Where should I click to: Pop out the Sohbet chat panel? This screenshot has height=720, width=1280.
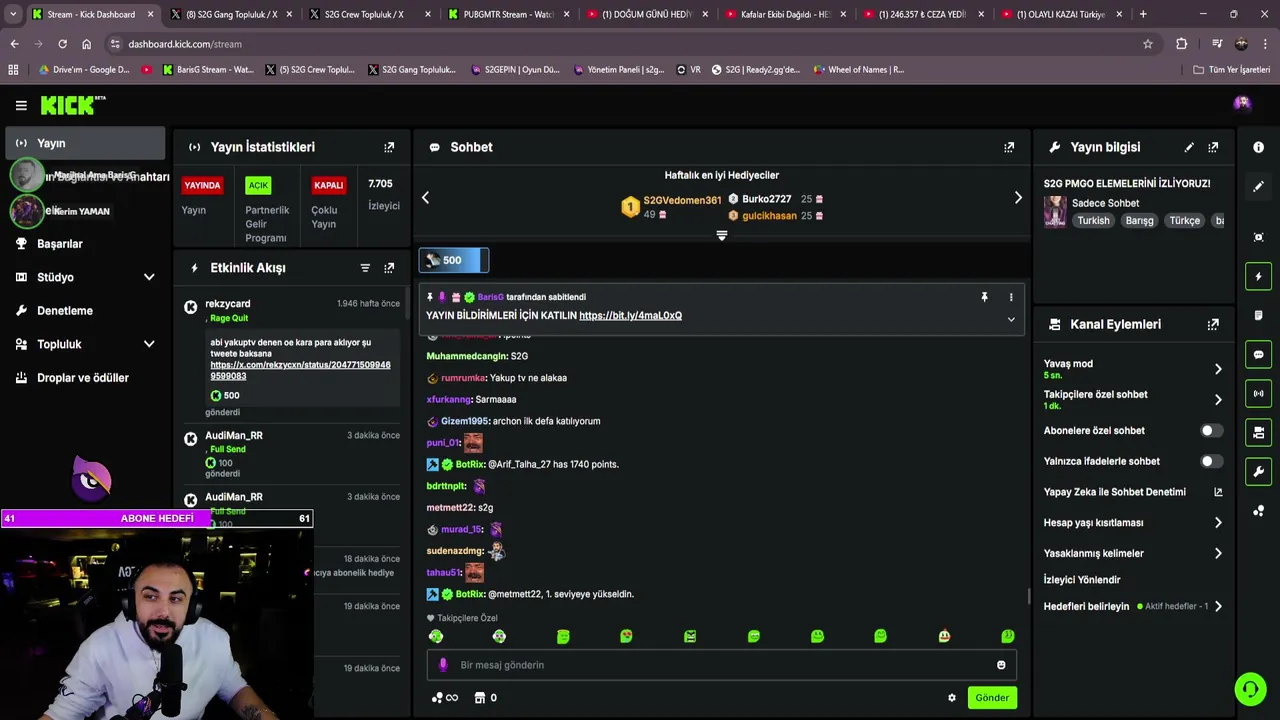pyautogui.click(x=1009, y=147)
